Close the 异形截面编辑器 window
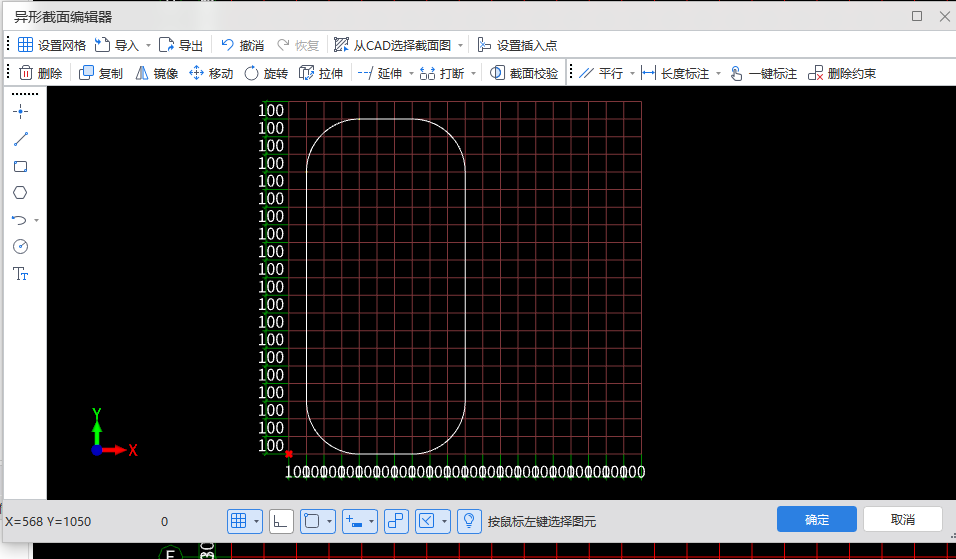Screen dimensions: 956x559 [944, 16]
